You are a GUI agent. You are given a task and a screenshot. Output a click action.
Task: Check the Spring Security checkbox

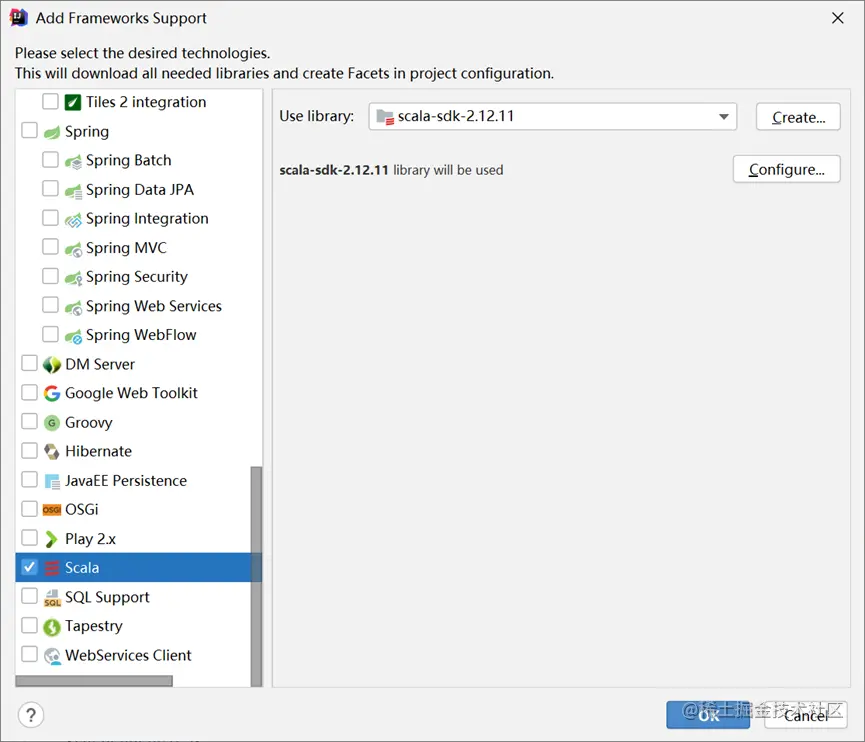(x=50, y=275)
